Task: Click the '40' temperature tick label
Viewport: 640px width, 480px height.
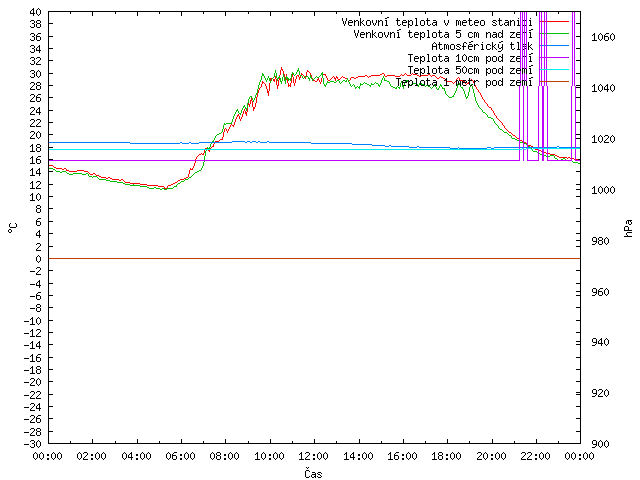Action: 36,12
